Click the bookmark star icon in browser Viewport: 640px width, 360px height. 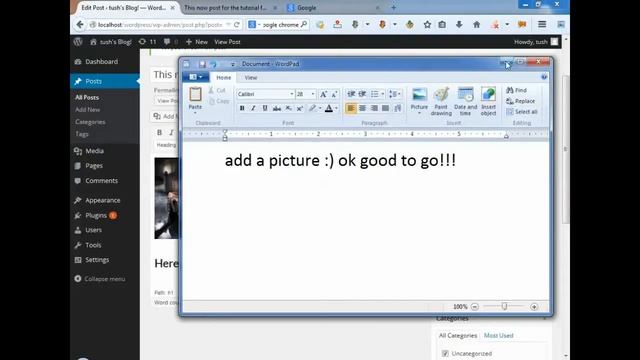(427, 24)
